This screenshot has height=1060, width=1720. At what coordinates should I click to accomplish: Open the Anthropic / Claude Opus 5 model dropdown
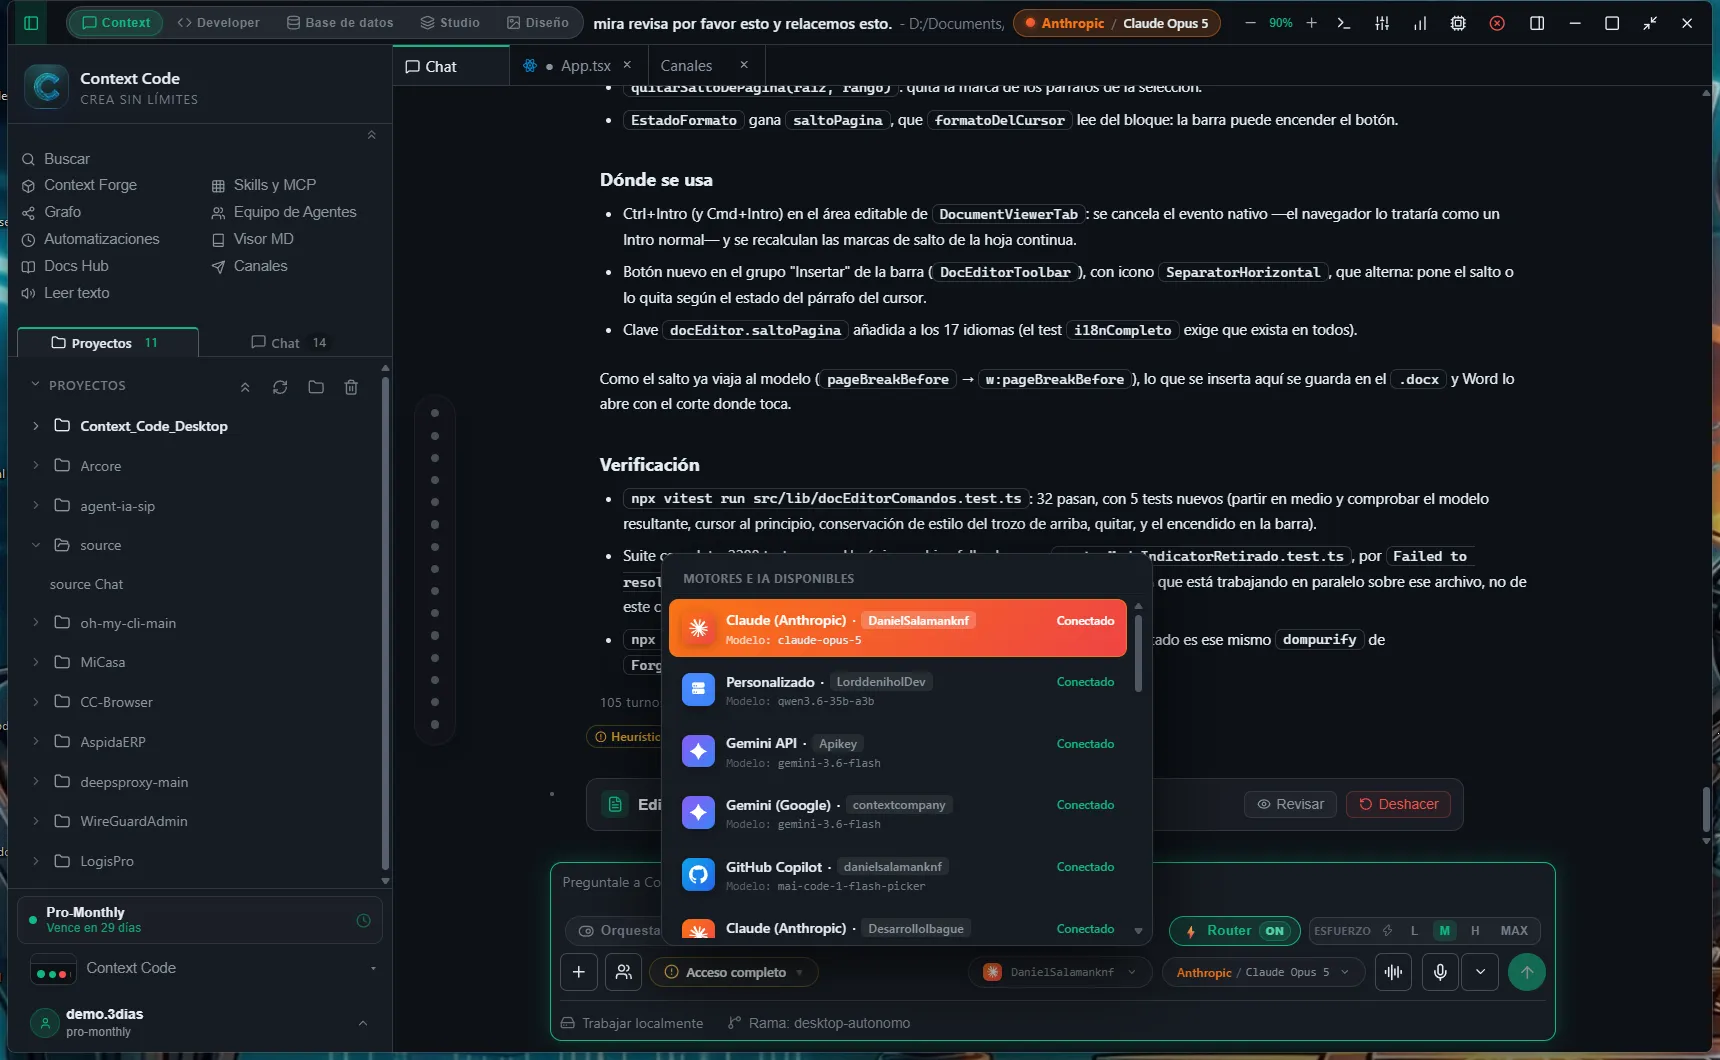pos(1263,972)
